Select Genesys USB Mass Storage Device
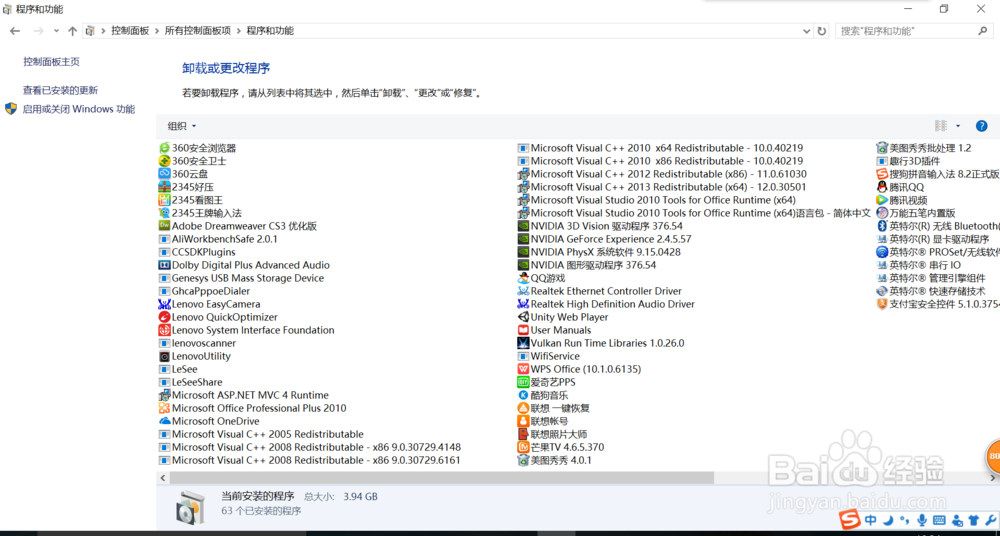 [x=242, y=278]
